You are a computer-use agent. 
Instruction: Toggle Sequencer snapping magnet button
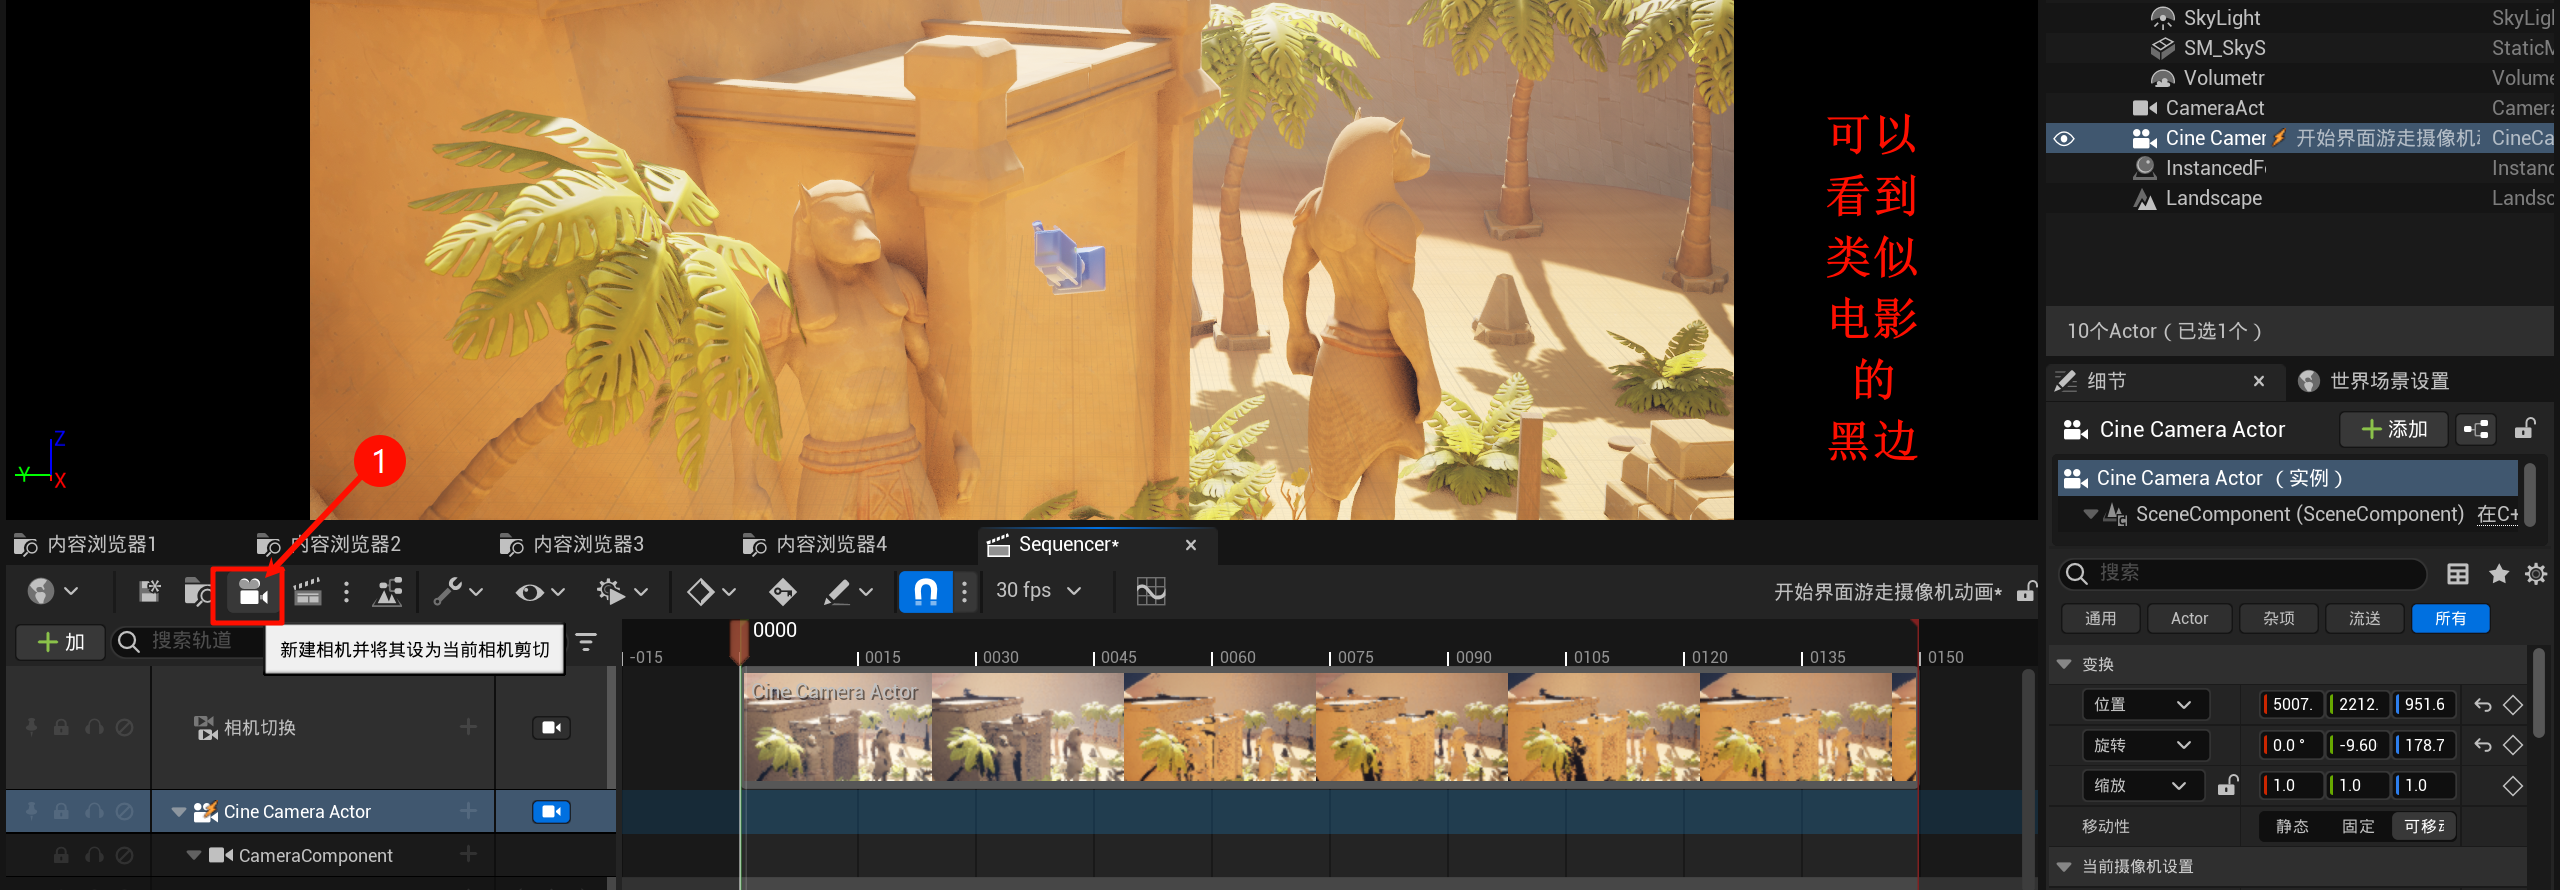coord(925,592)
